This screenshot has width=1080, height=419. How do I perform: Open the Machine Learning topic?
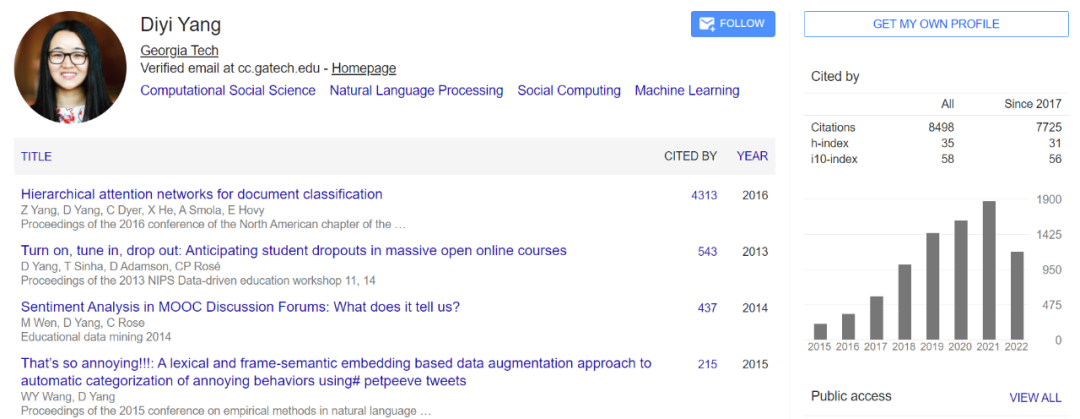click(687, 90)
